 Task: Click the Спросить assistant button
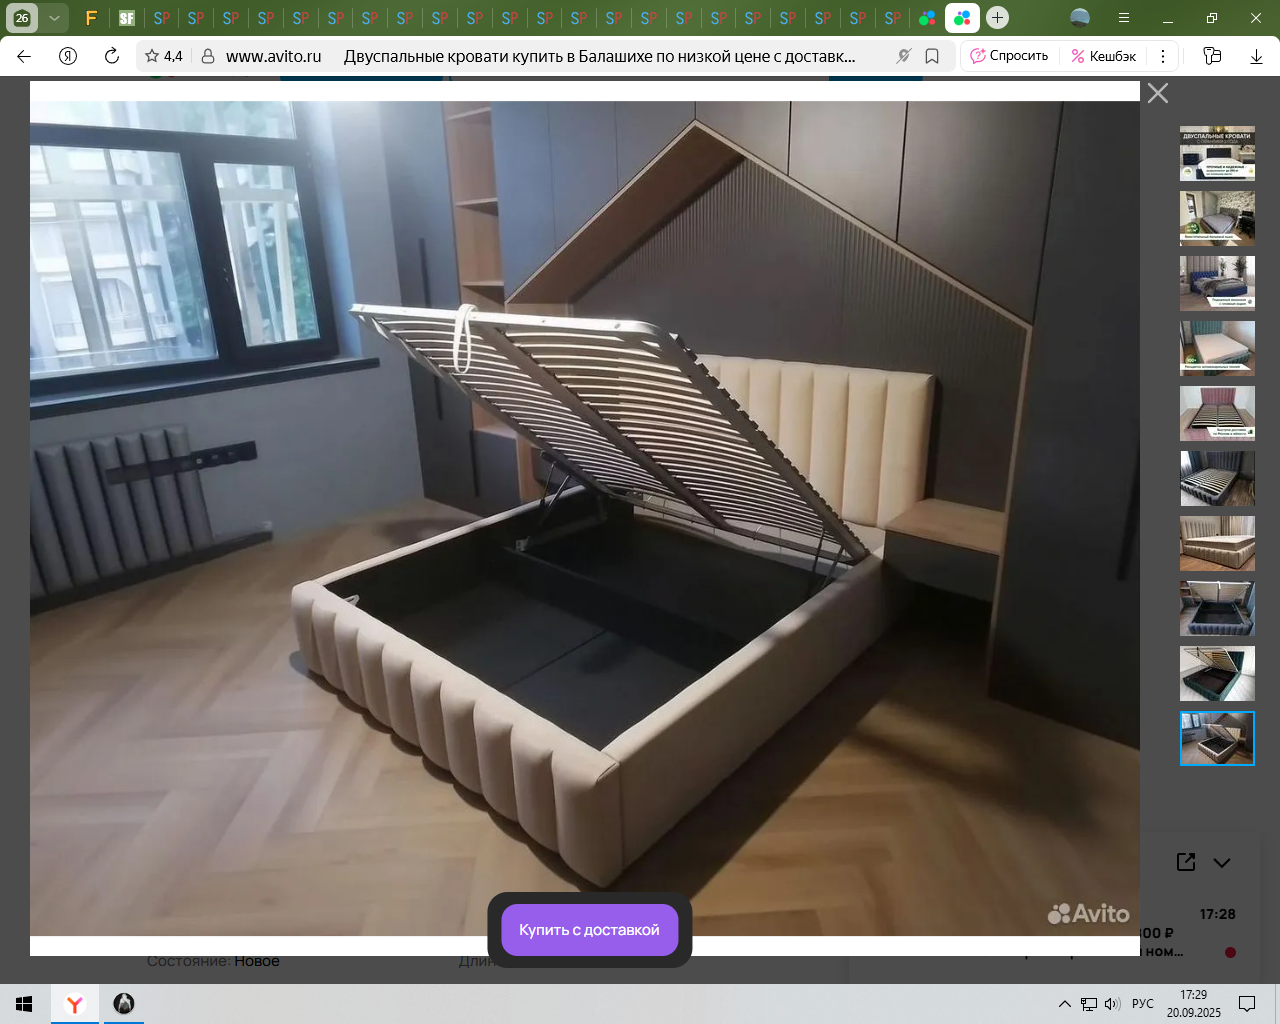point(1009,56)
